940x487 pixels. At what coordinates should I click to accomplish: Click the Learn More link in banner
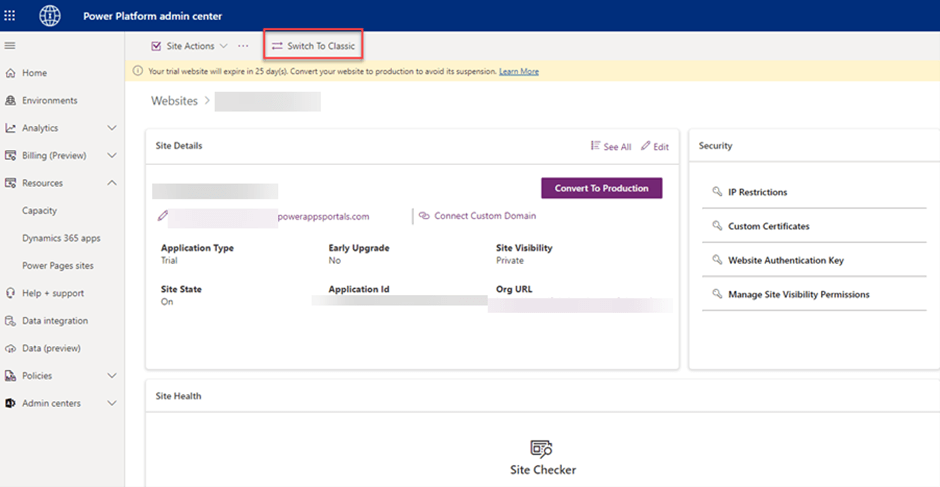tap(519, 72)
